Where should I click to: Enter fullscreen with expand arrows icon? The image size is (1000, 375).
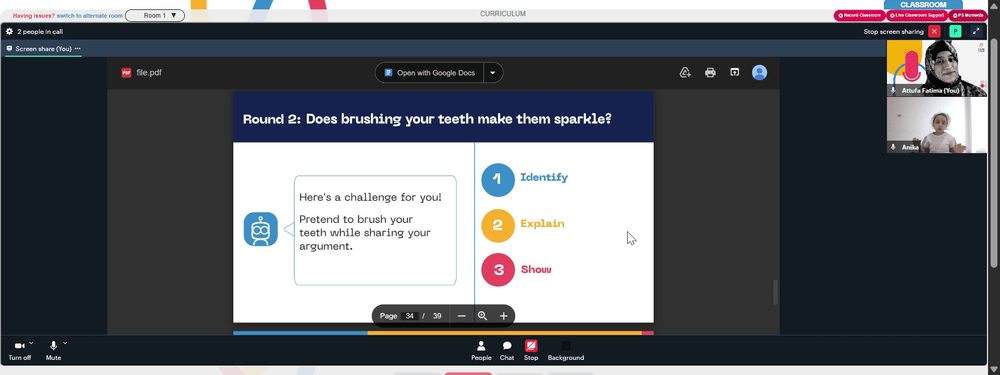click(976, 31)
